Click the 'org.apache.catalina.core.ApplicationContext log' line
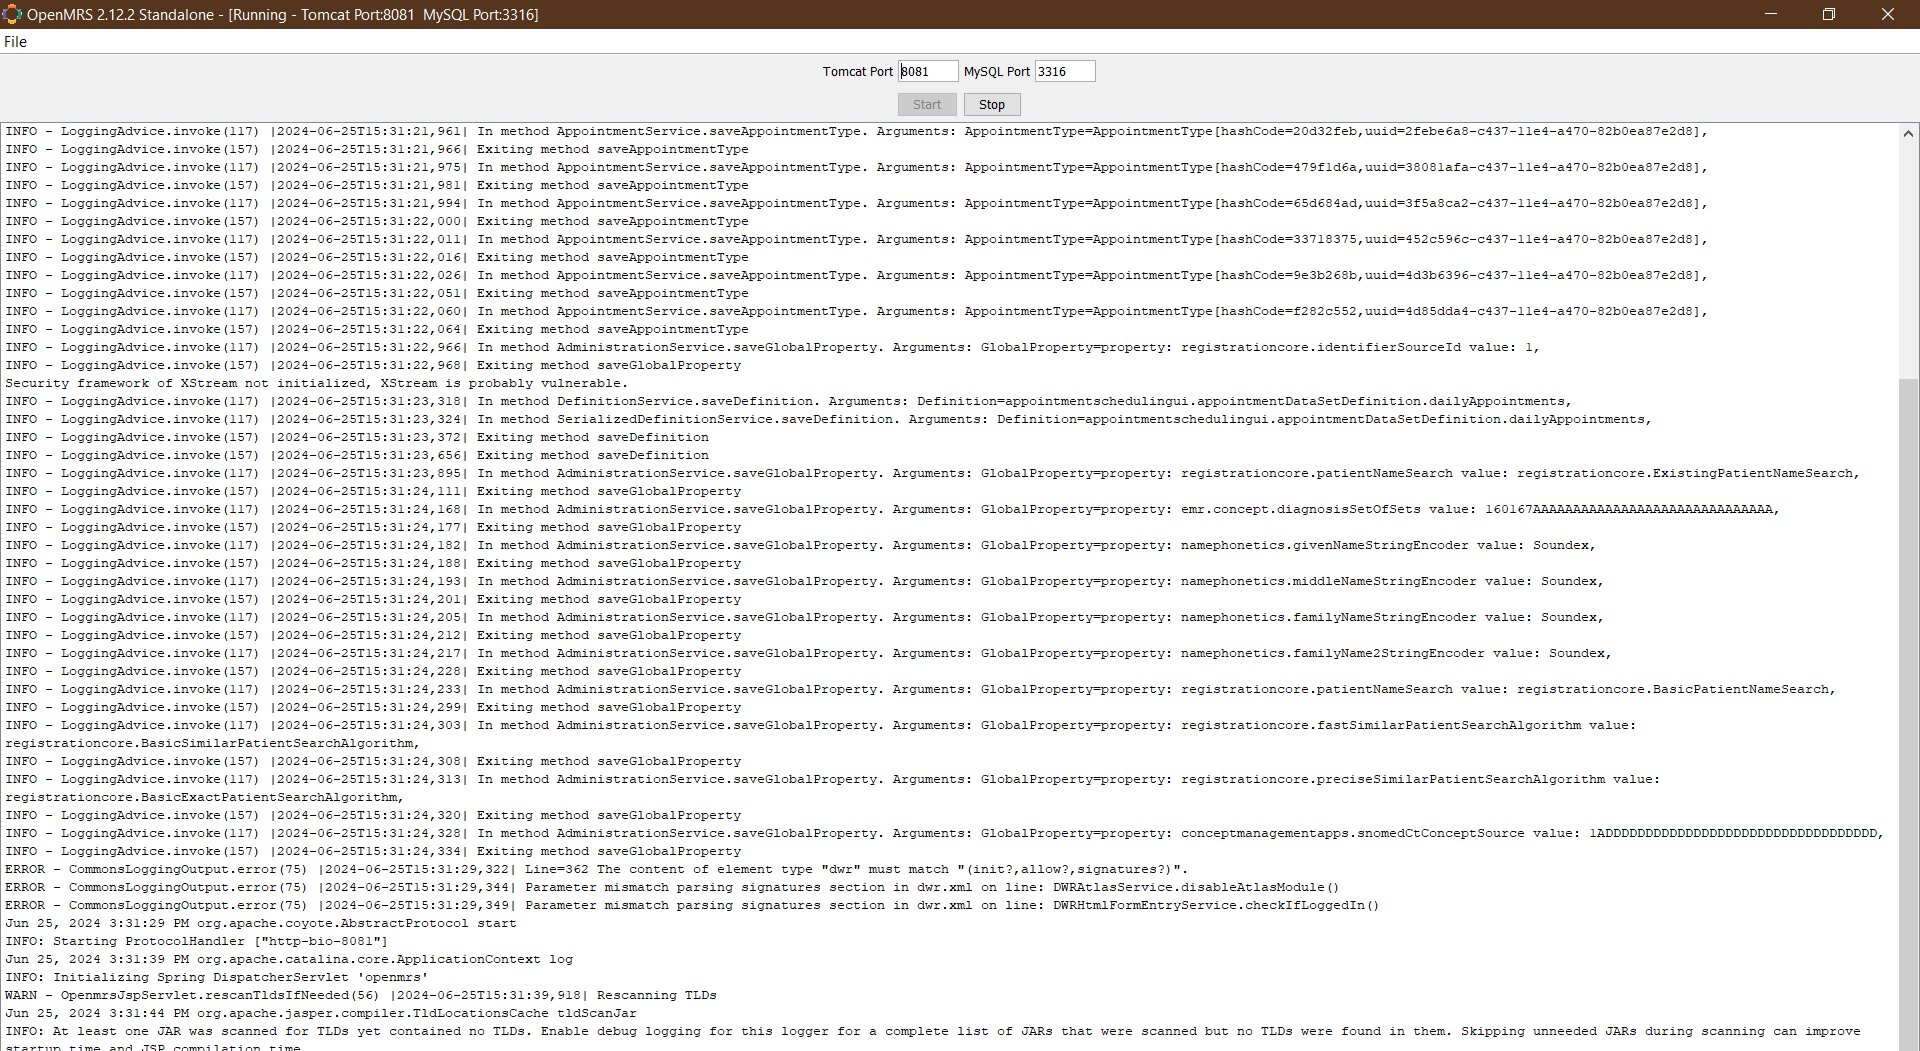The image size is (1920, 1051). [x=289, y=960]
